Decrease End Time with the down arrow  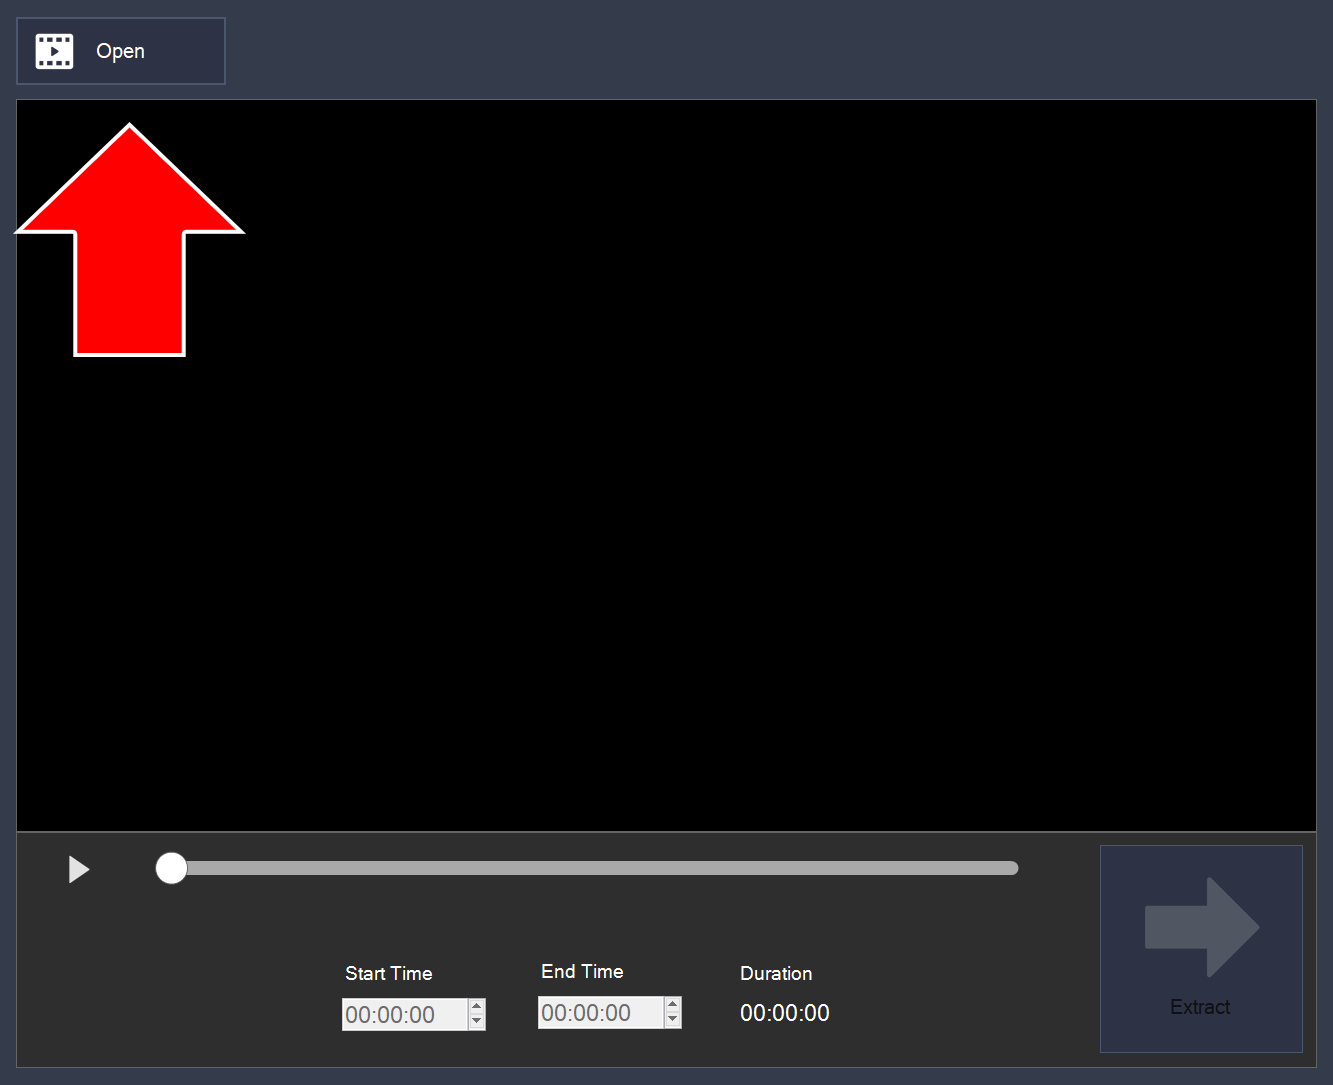tap(673, 1020)
